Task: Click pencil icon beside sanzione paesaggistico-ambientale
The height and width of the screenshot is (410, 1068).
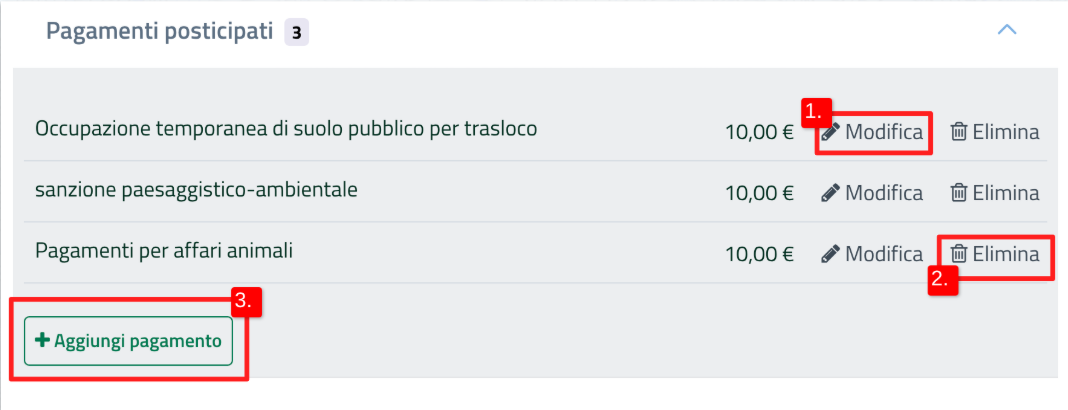Action: tap(830, 193)
